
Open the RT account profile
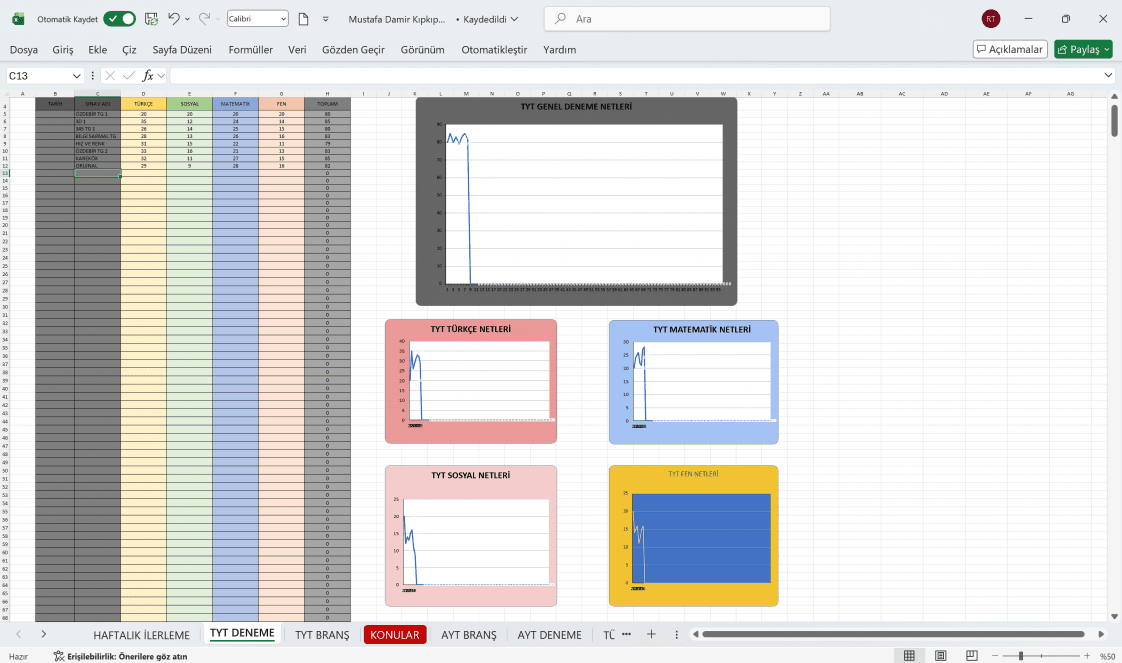(x=991, y=19)
